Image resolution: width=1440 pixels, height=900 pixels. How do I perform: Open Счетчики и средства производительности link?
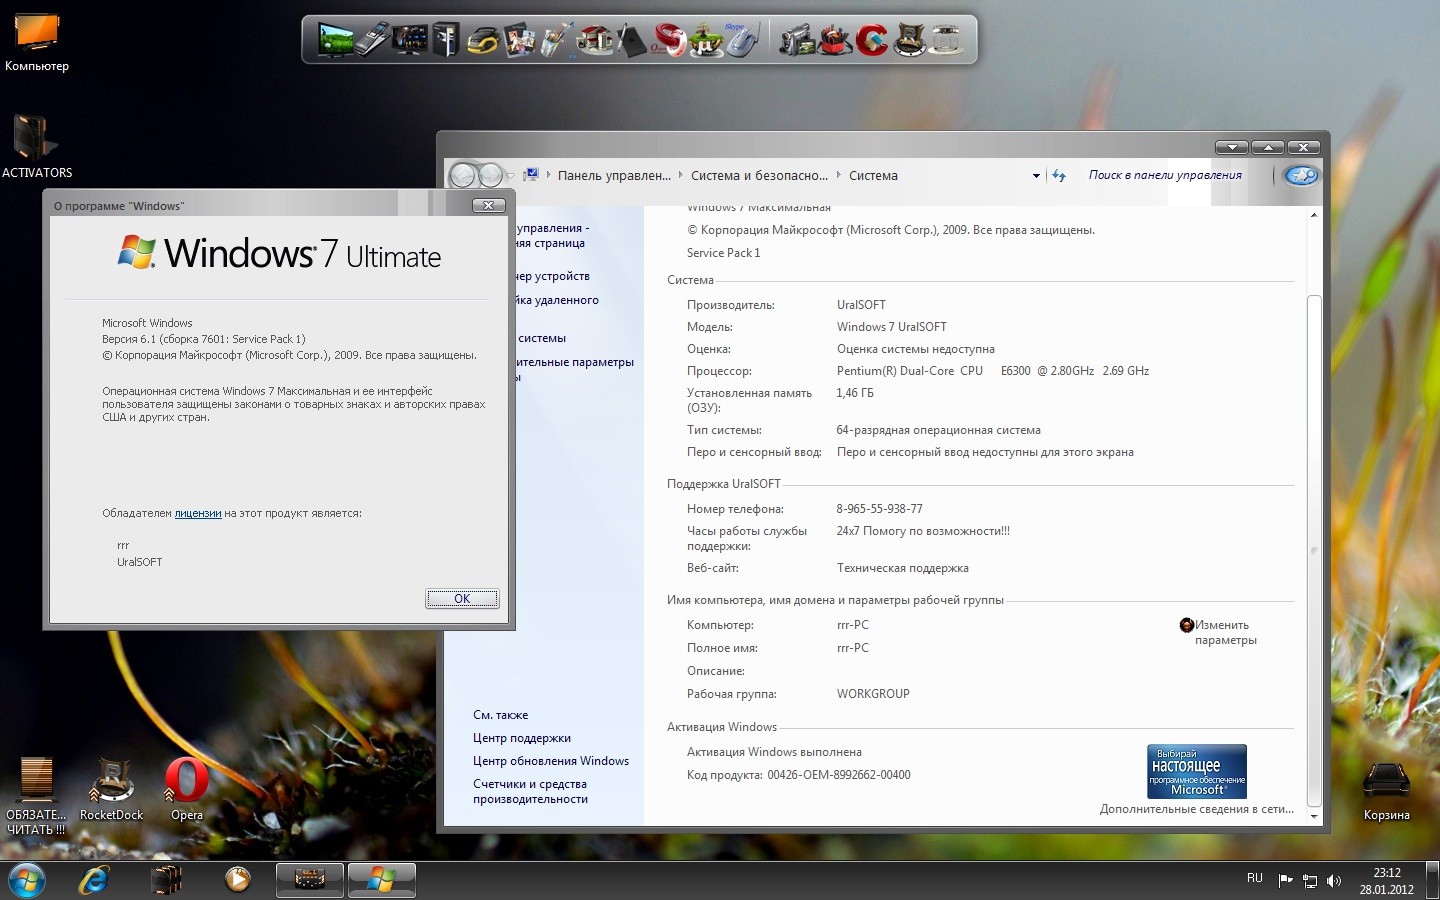tap(530, 791)
